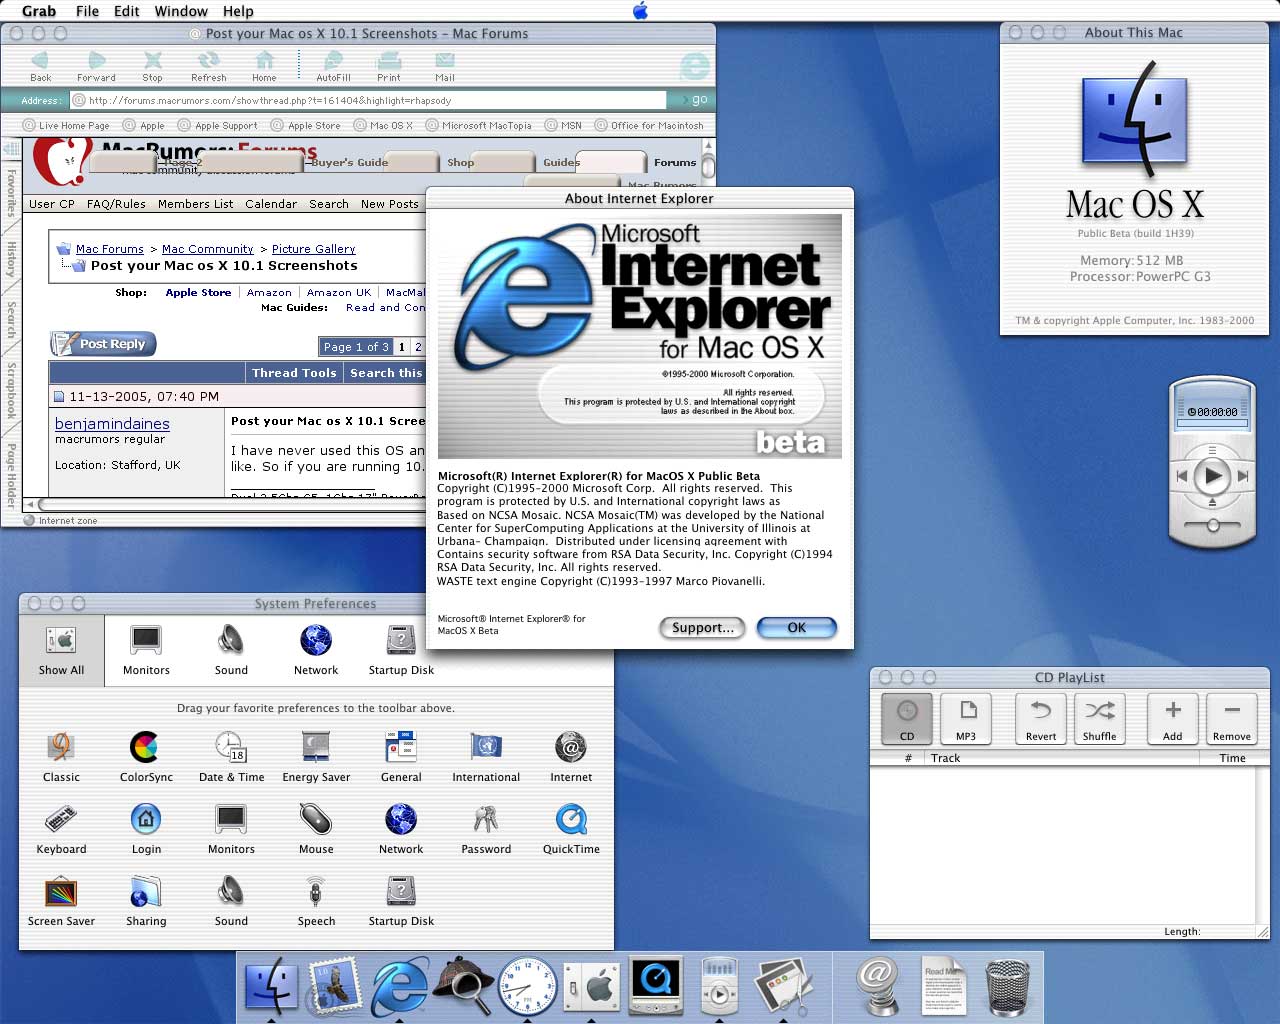The width and height of the screenshot is (1280, 1024).
Task: Open the Thread Tools dropdown
Action: [294, 373]
